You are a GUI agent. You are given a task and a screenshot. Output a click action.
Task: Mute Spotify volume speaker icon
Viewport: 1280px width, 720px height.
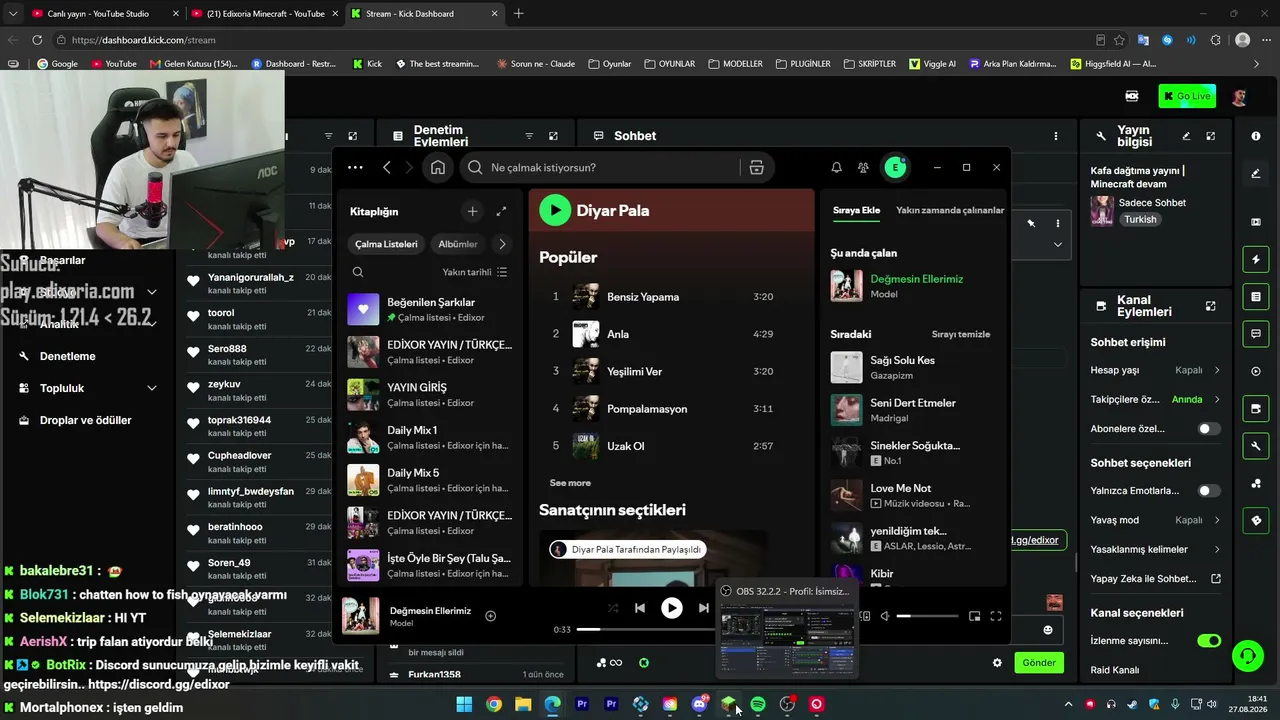(x=884, y=616)
